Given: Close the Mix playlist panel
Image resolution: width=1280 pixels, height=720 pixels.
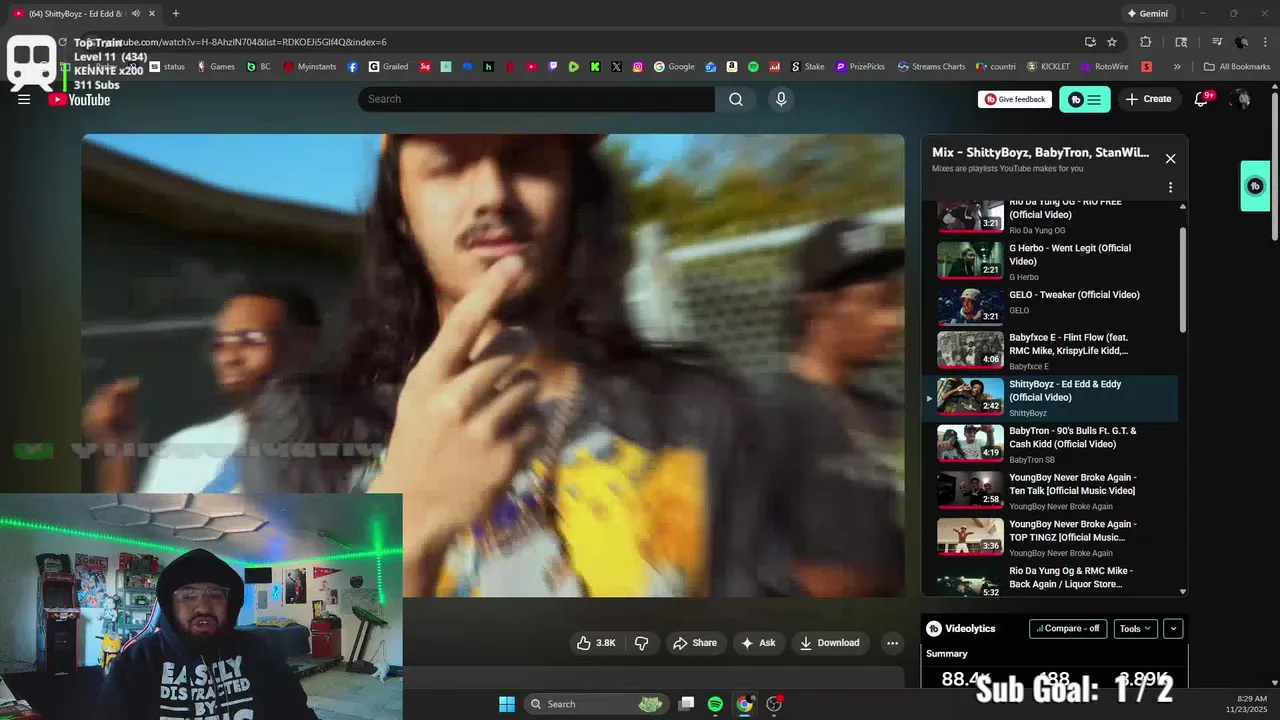Looking at the screenshot, I should click(x=1170, y=159).
